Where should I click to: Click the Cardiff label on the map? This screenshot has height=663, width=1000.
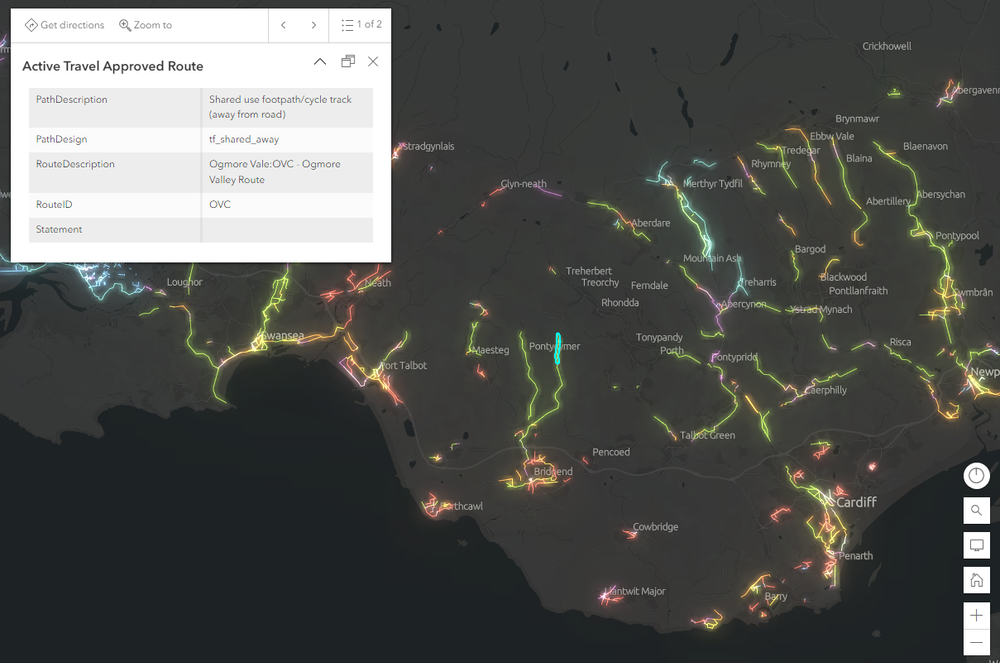(856, 502)
